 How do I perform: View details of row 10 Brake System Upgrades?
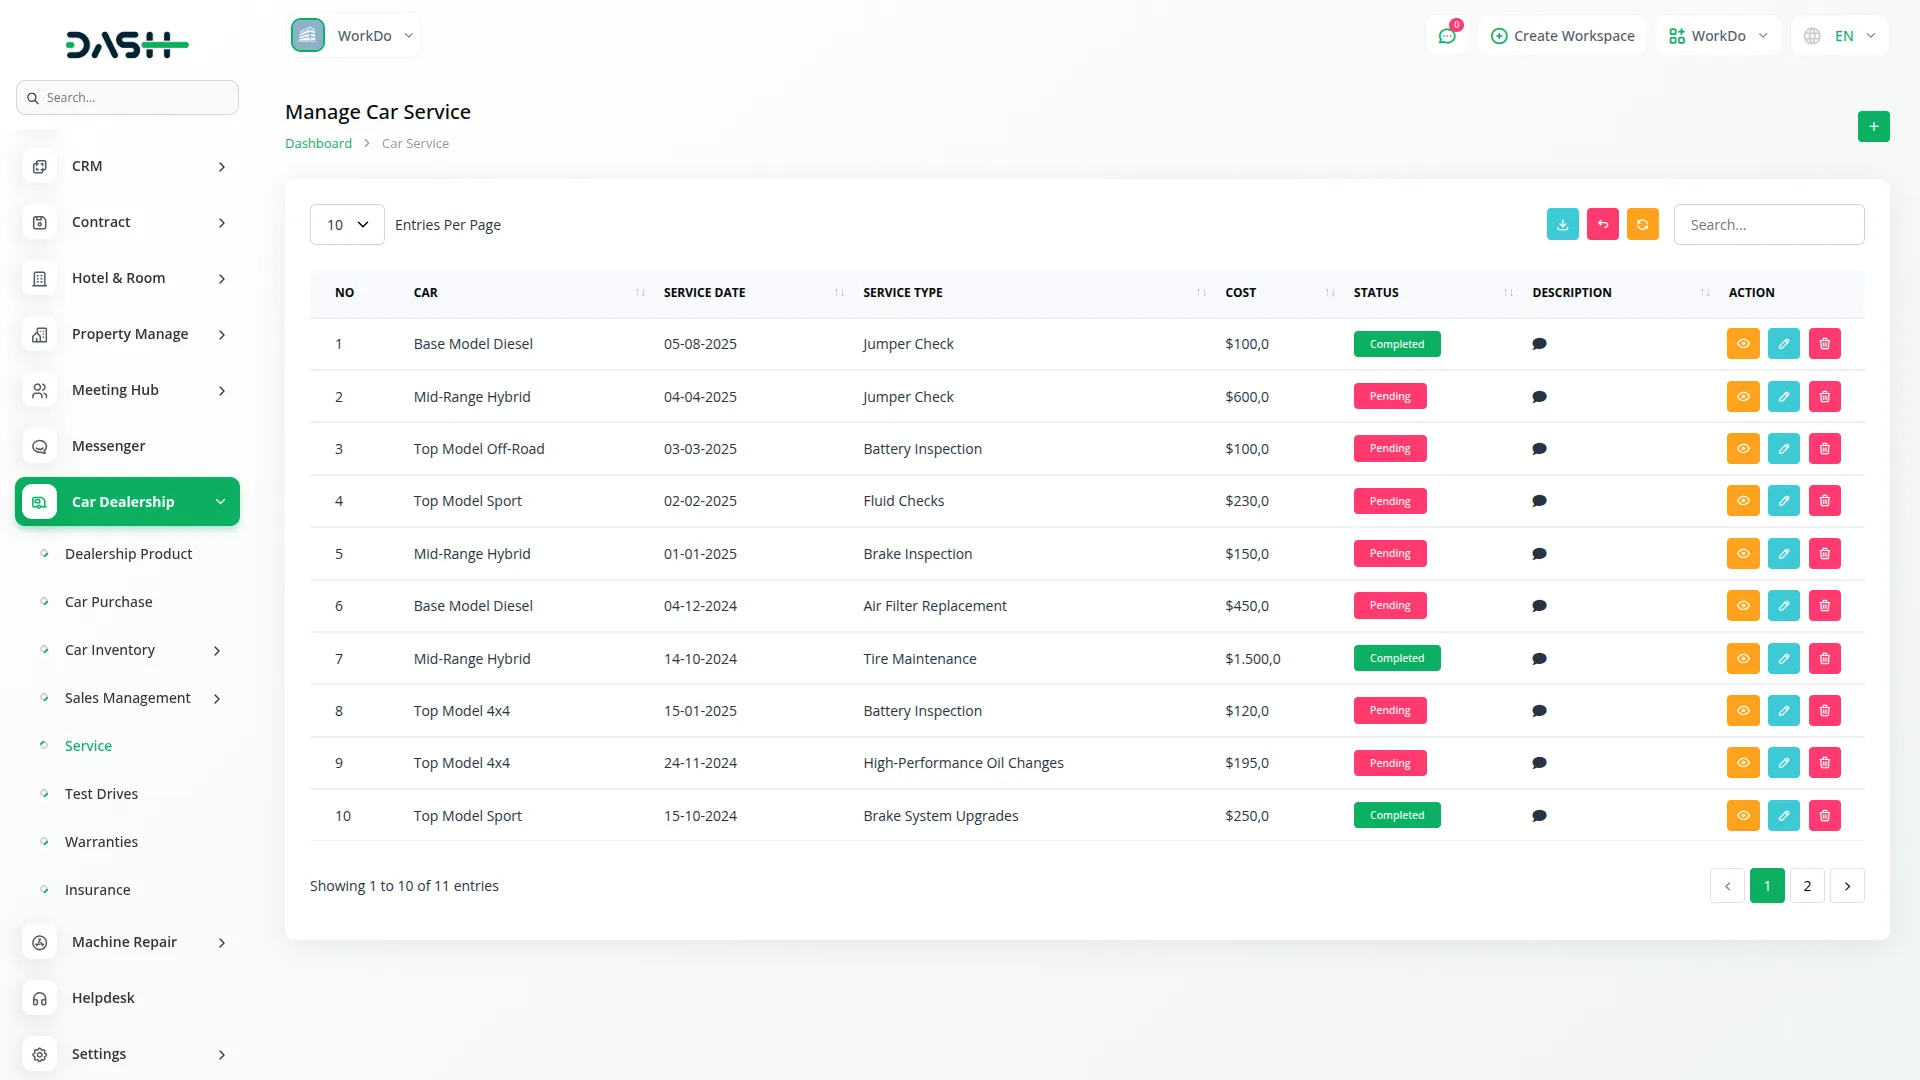point(1742,816)
